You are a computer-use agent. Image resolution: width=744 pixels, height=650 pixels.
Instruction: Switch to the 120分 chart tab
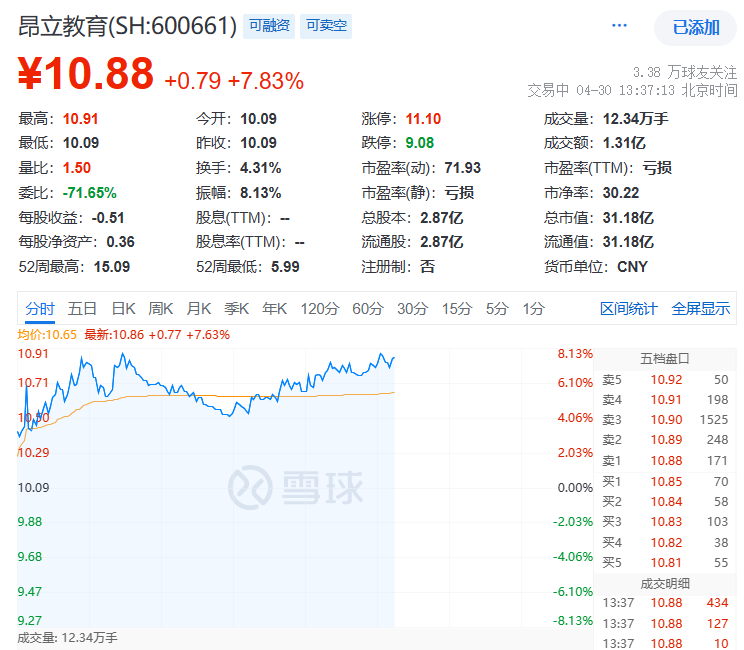coord(319,309)
